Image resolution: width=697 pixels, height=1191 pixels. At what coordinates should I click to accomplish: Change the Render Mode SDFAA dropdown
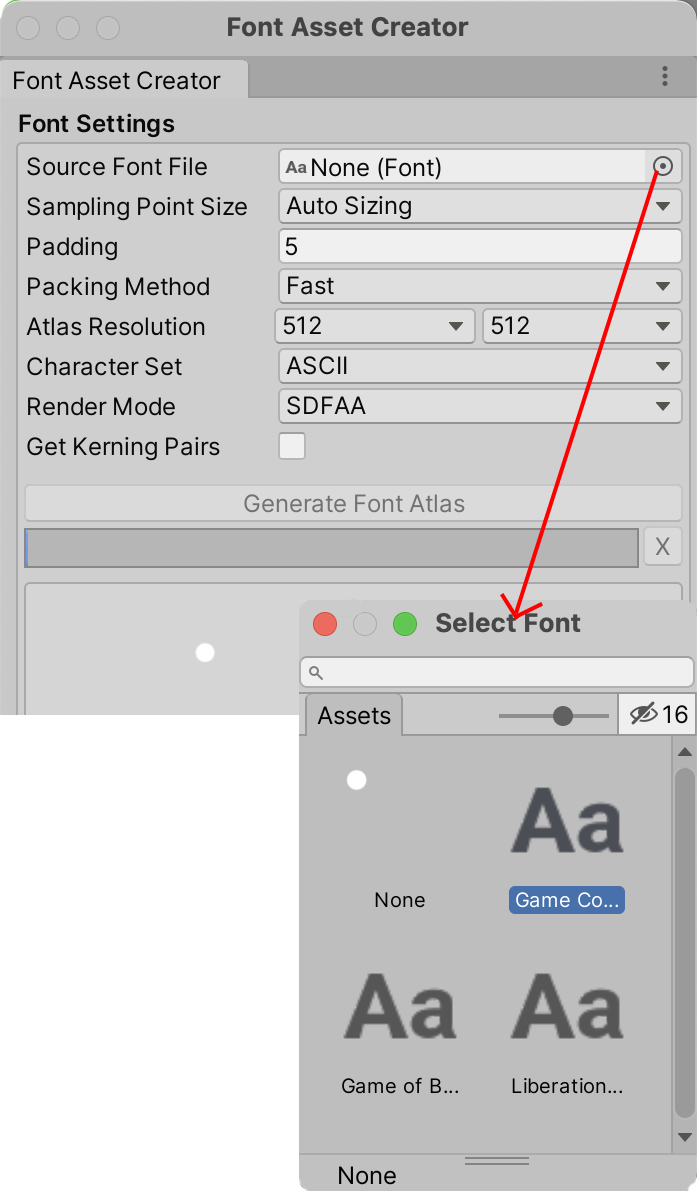pyautogui.click(x=480, y=407)
